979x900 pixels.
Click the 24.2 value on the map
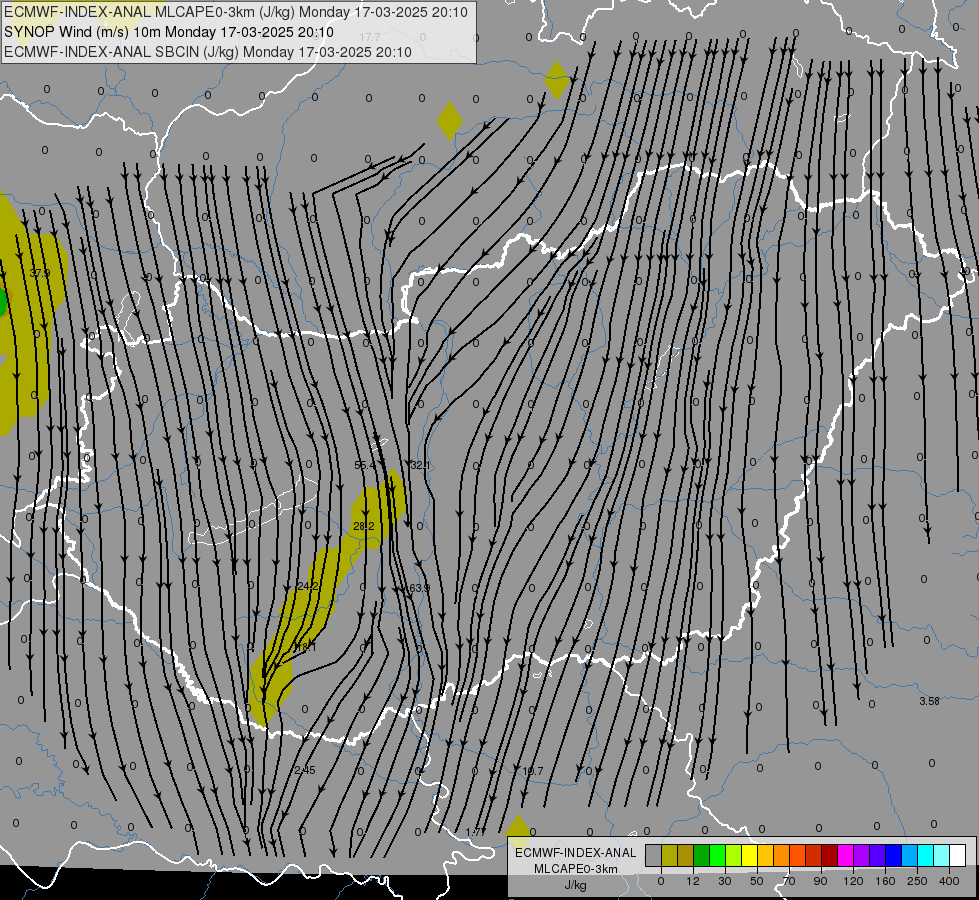[308, 586]
